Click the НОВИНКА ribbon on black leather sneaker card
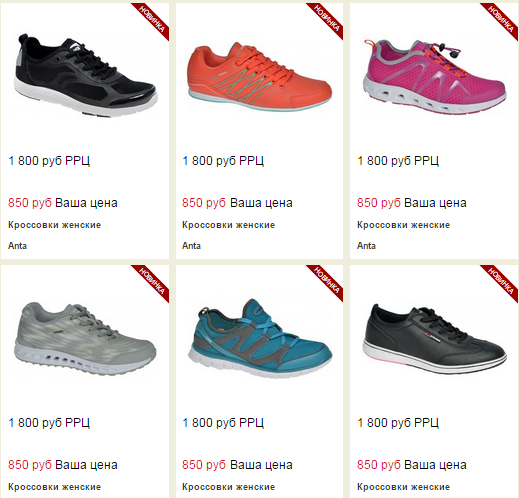The height and width of the screenshot is (498, 519). tap(501, 282)
